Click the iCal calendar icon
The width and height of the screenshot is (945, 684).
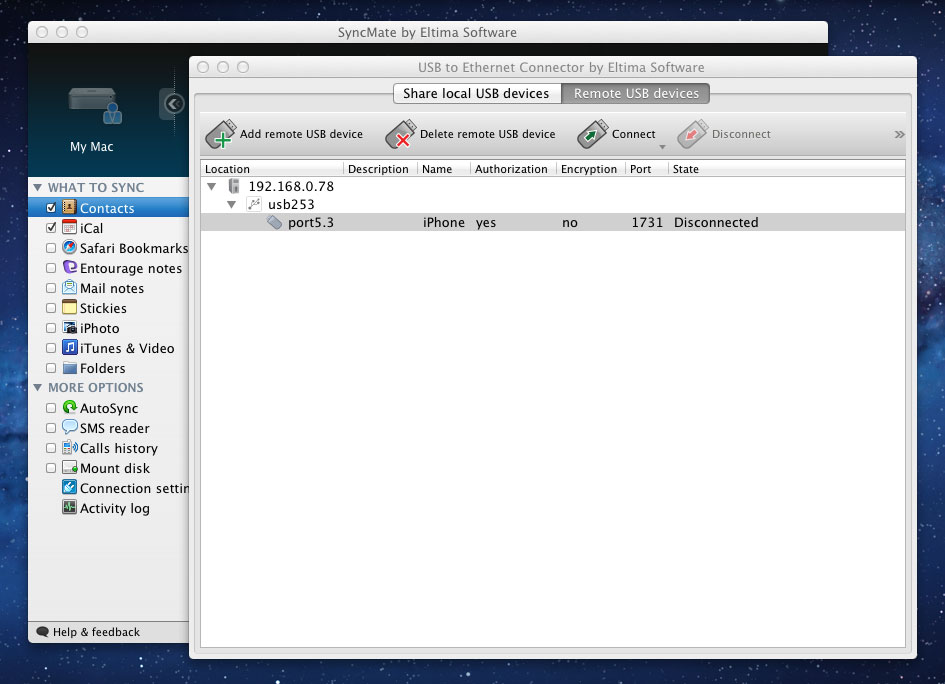69,227
